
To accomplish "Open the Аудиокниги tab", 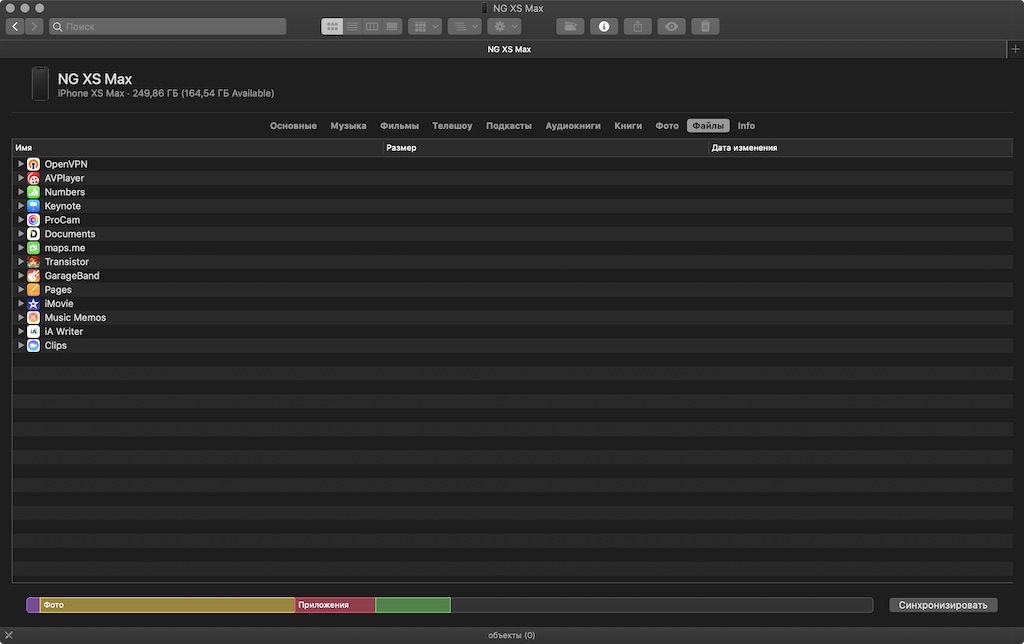I will click(573, 126).
